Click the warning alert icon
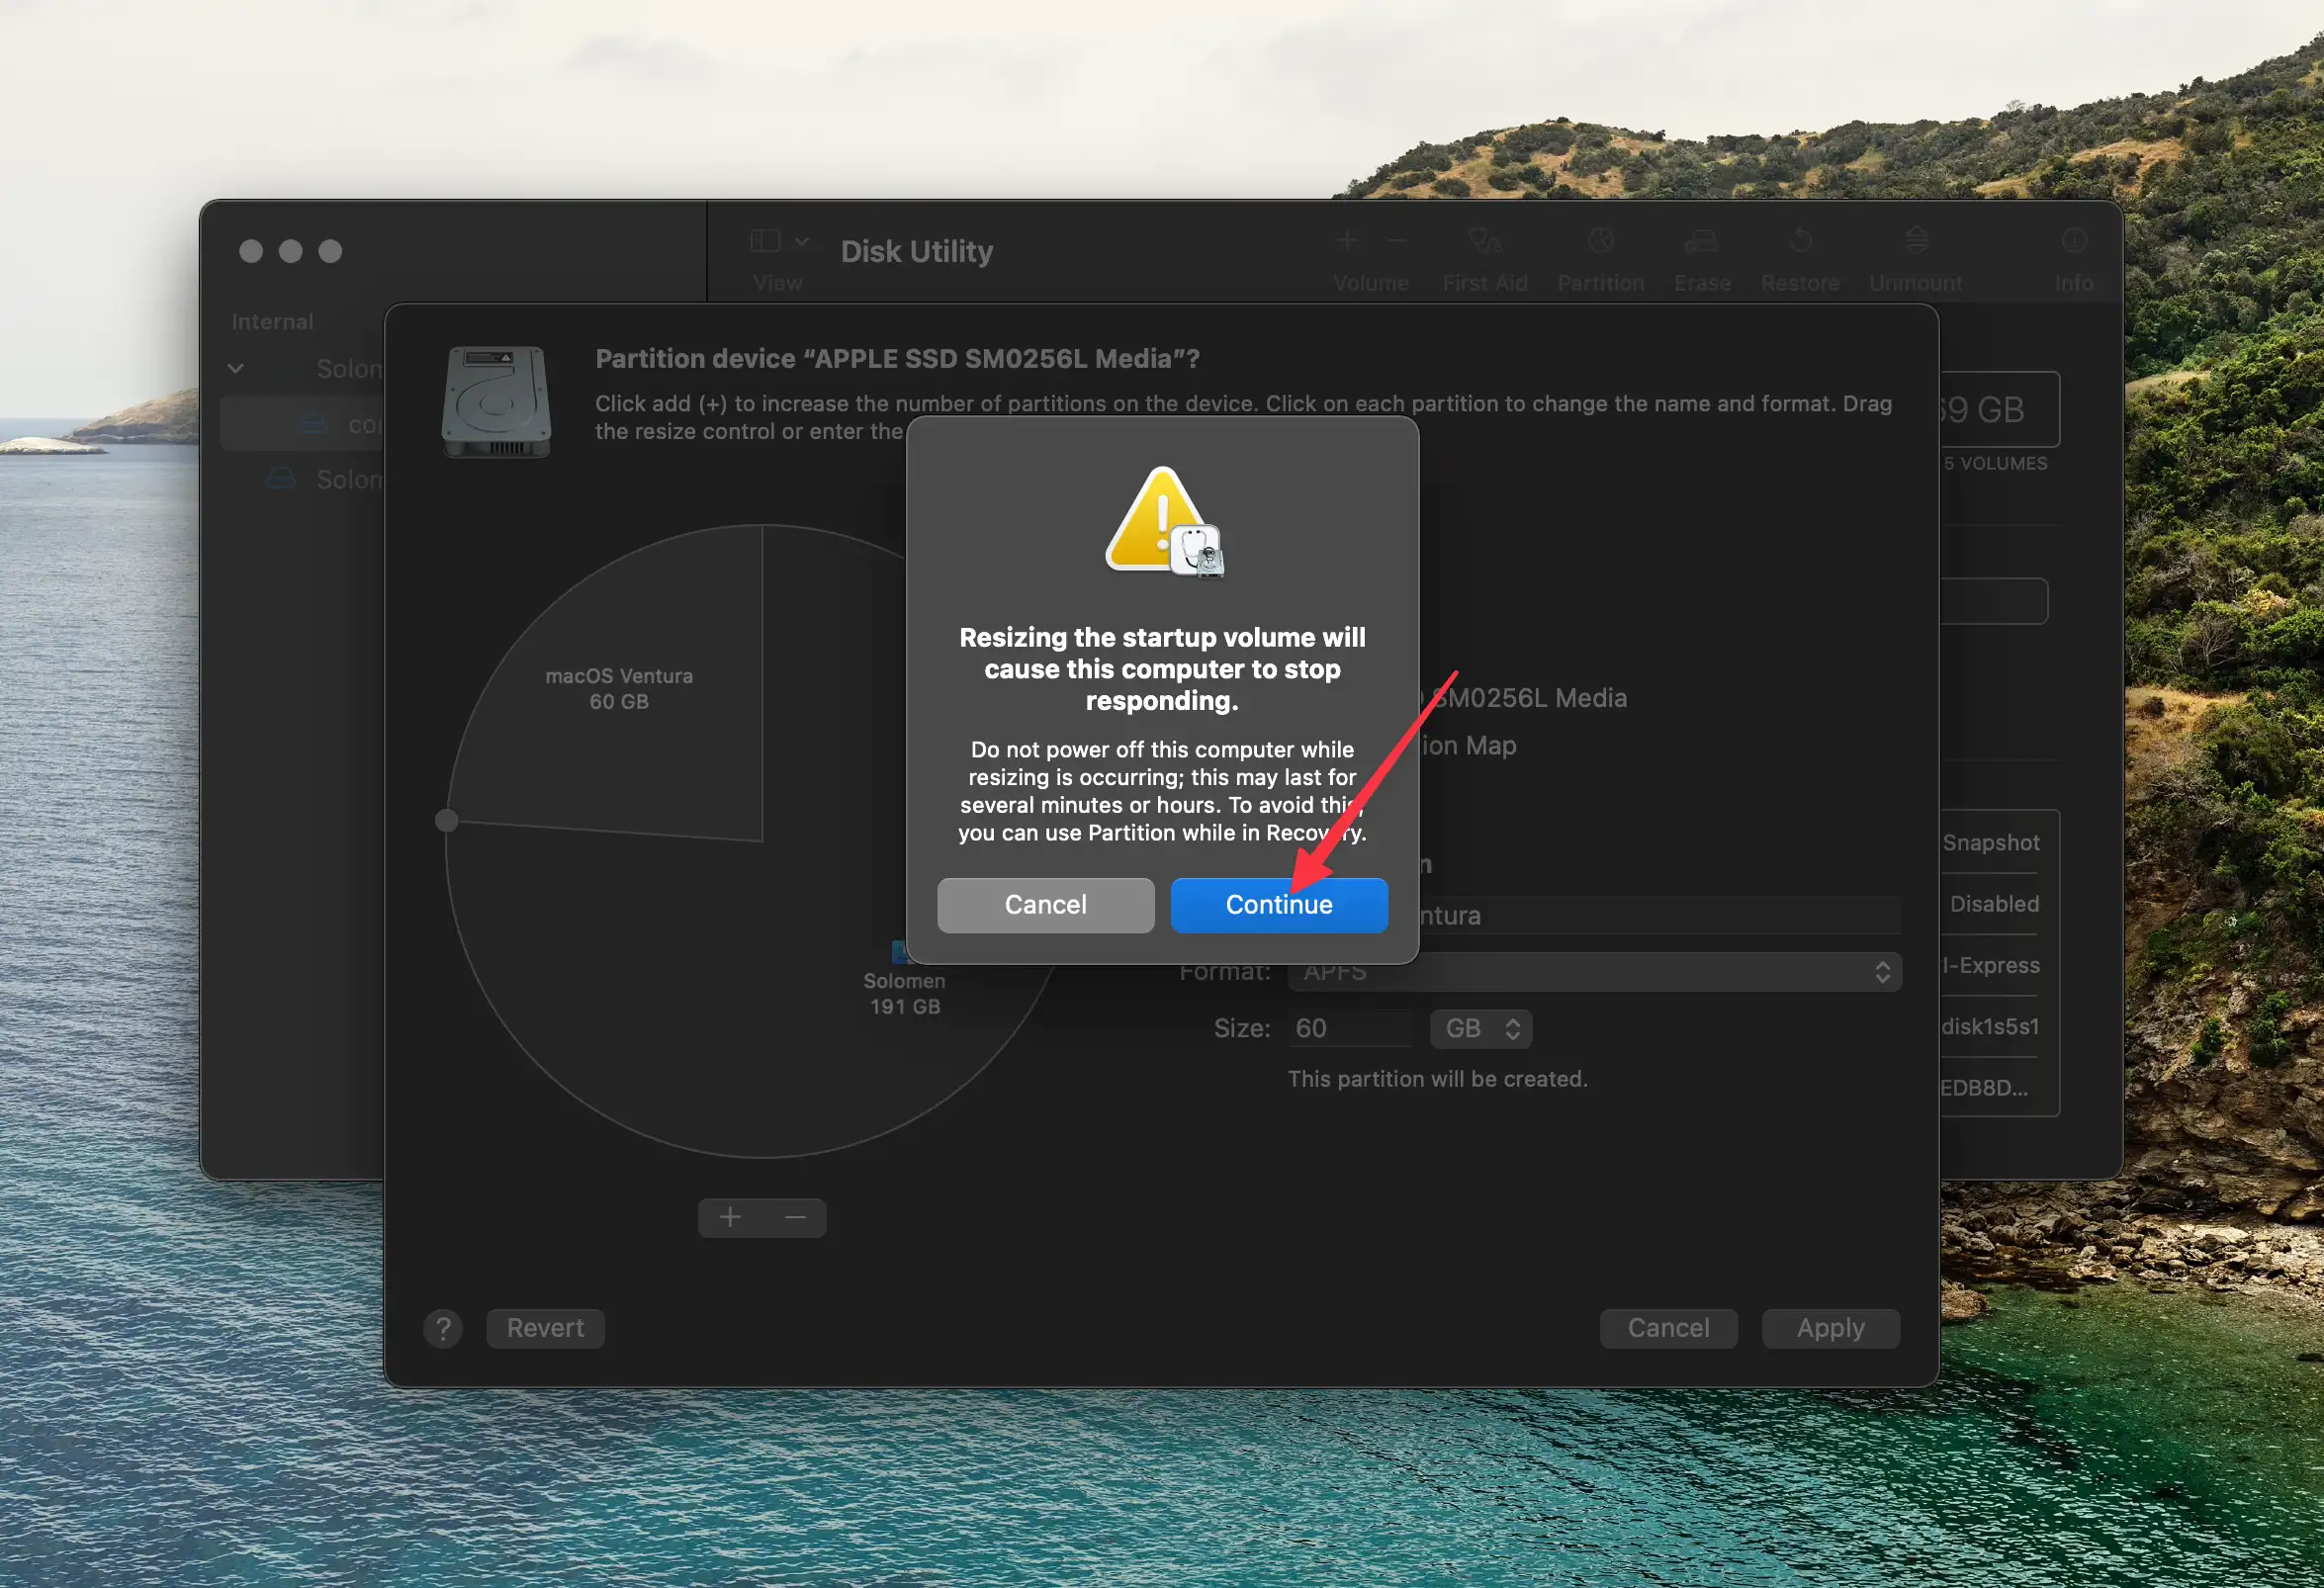2324x1588 pixels. click(1163, 522)
